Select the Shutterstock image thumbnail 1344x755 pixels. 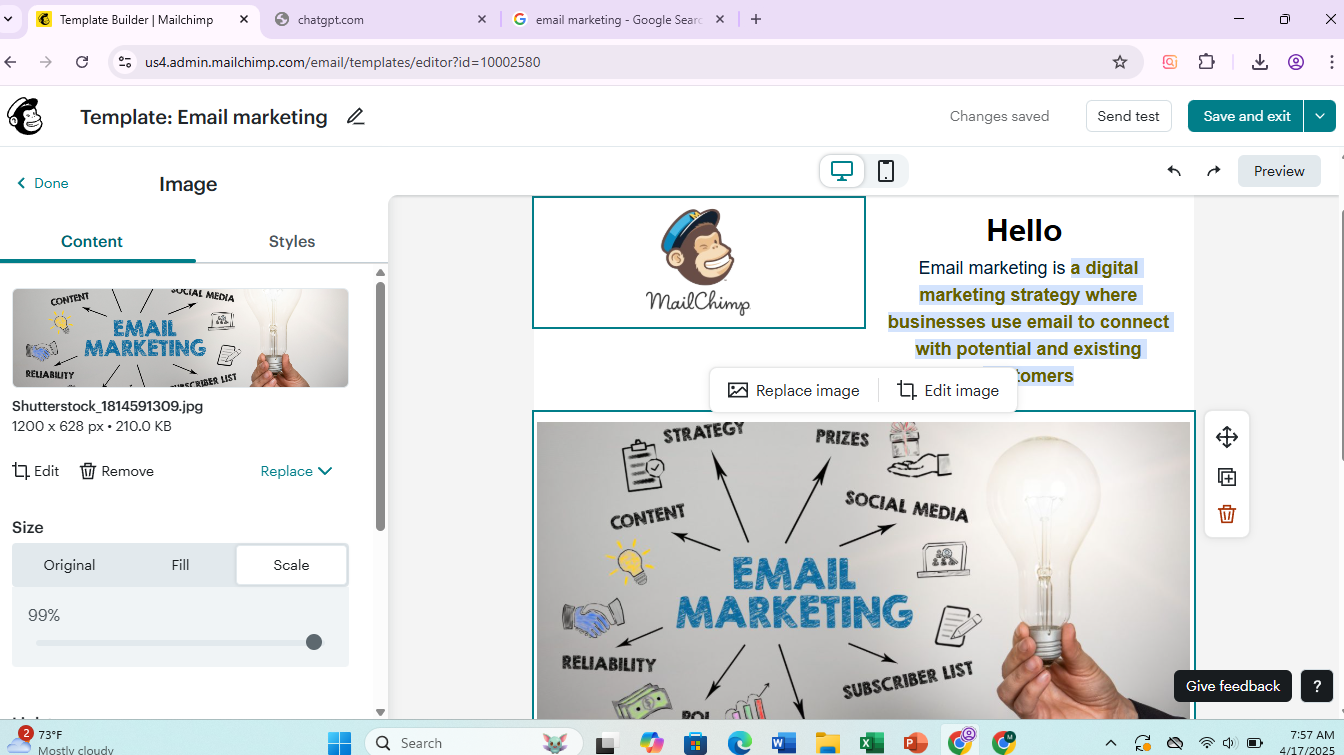click(180, 337)
